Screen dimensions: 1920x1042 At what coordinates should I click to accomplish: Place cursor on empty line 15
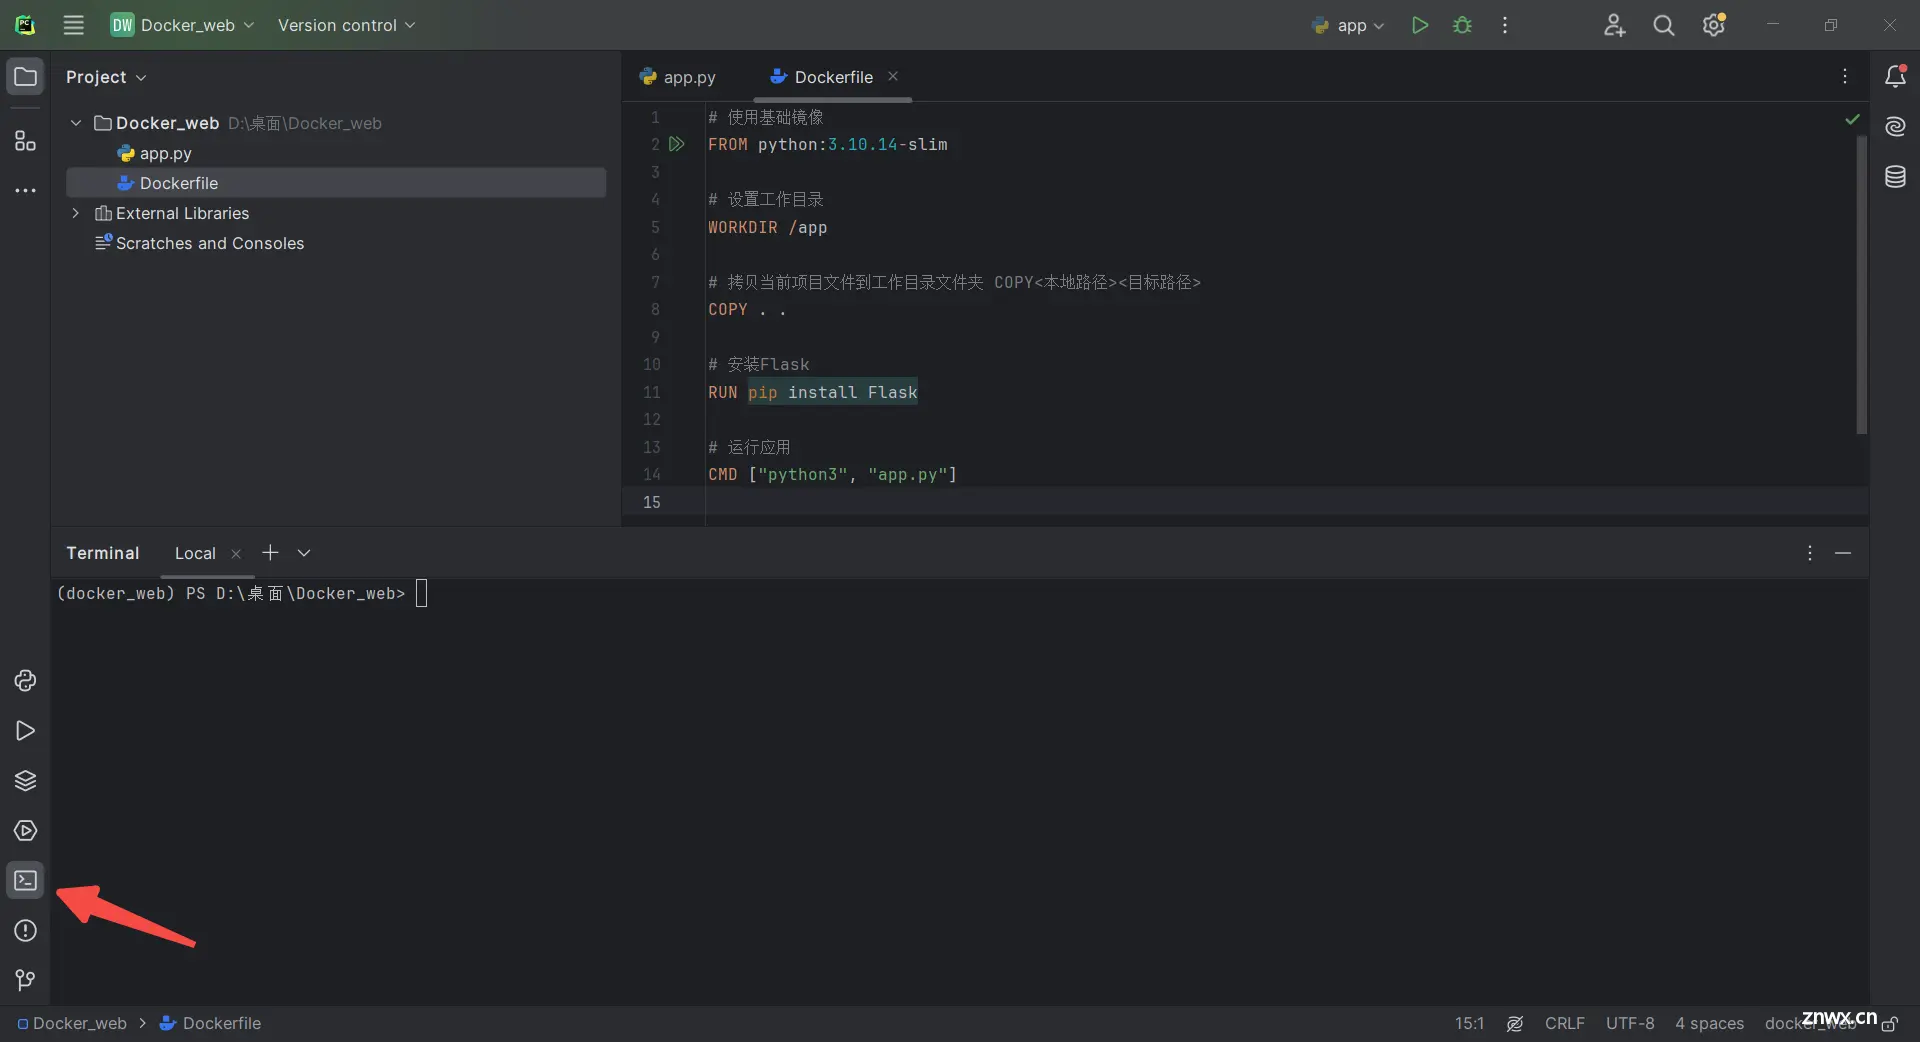coord(1286,502)
